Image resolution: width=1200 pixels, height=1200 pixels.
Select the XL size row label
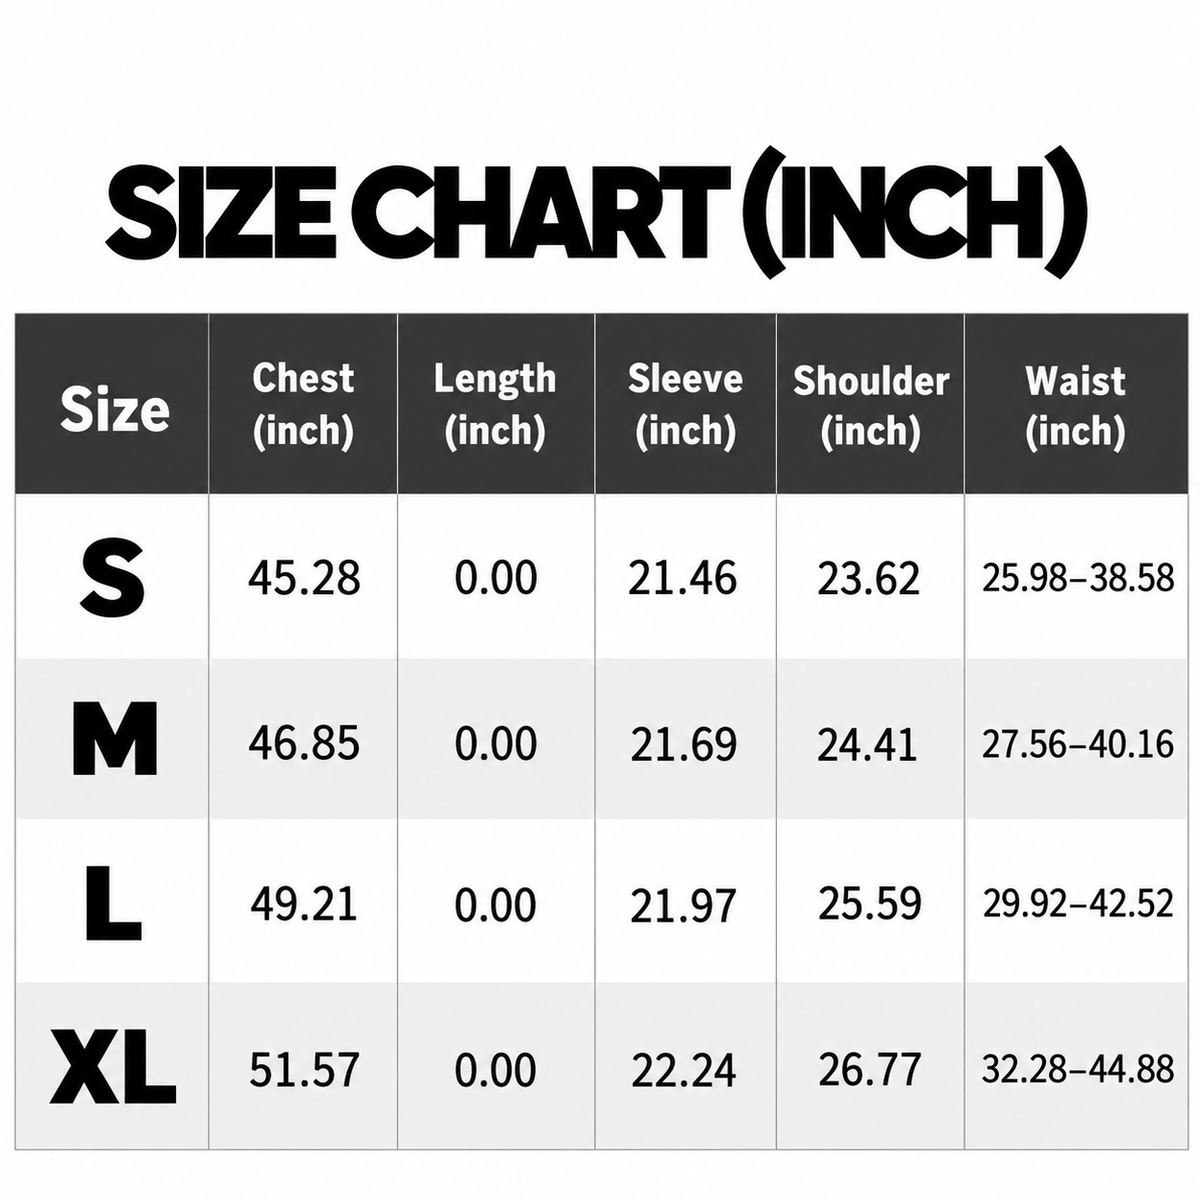click(113, 1069)
